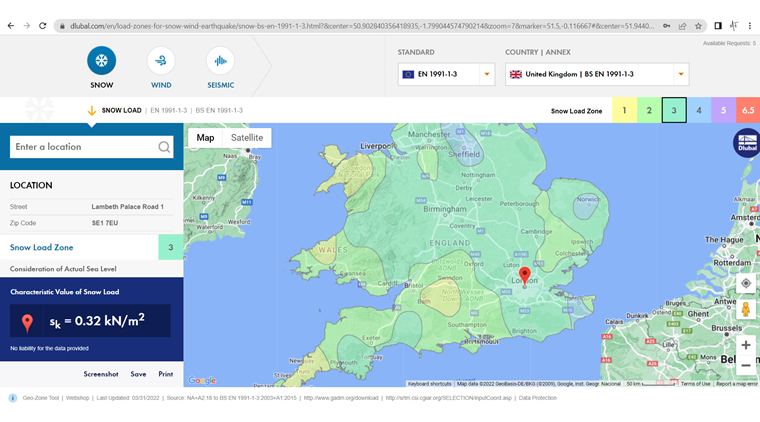Click the BS EN 1991-1-3 breadcrumb text
Viewport: 760px width, 422px height.
pyautogui.click(x=219, y=110)
